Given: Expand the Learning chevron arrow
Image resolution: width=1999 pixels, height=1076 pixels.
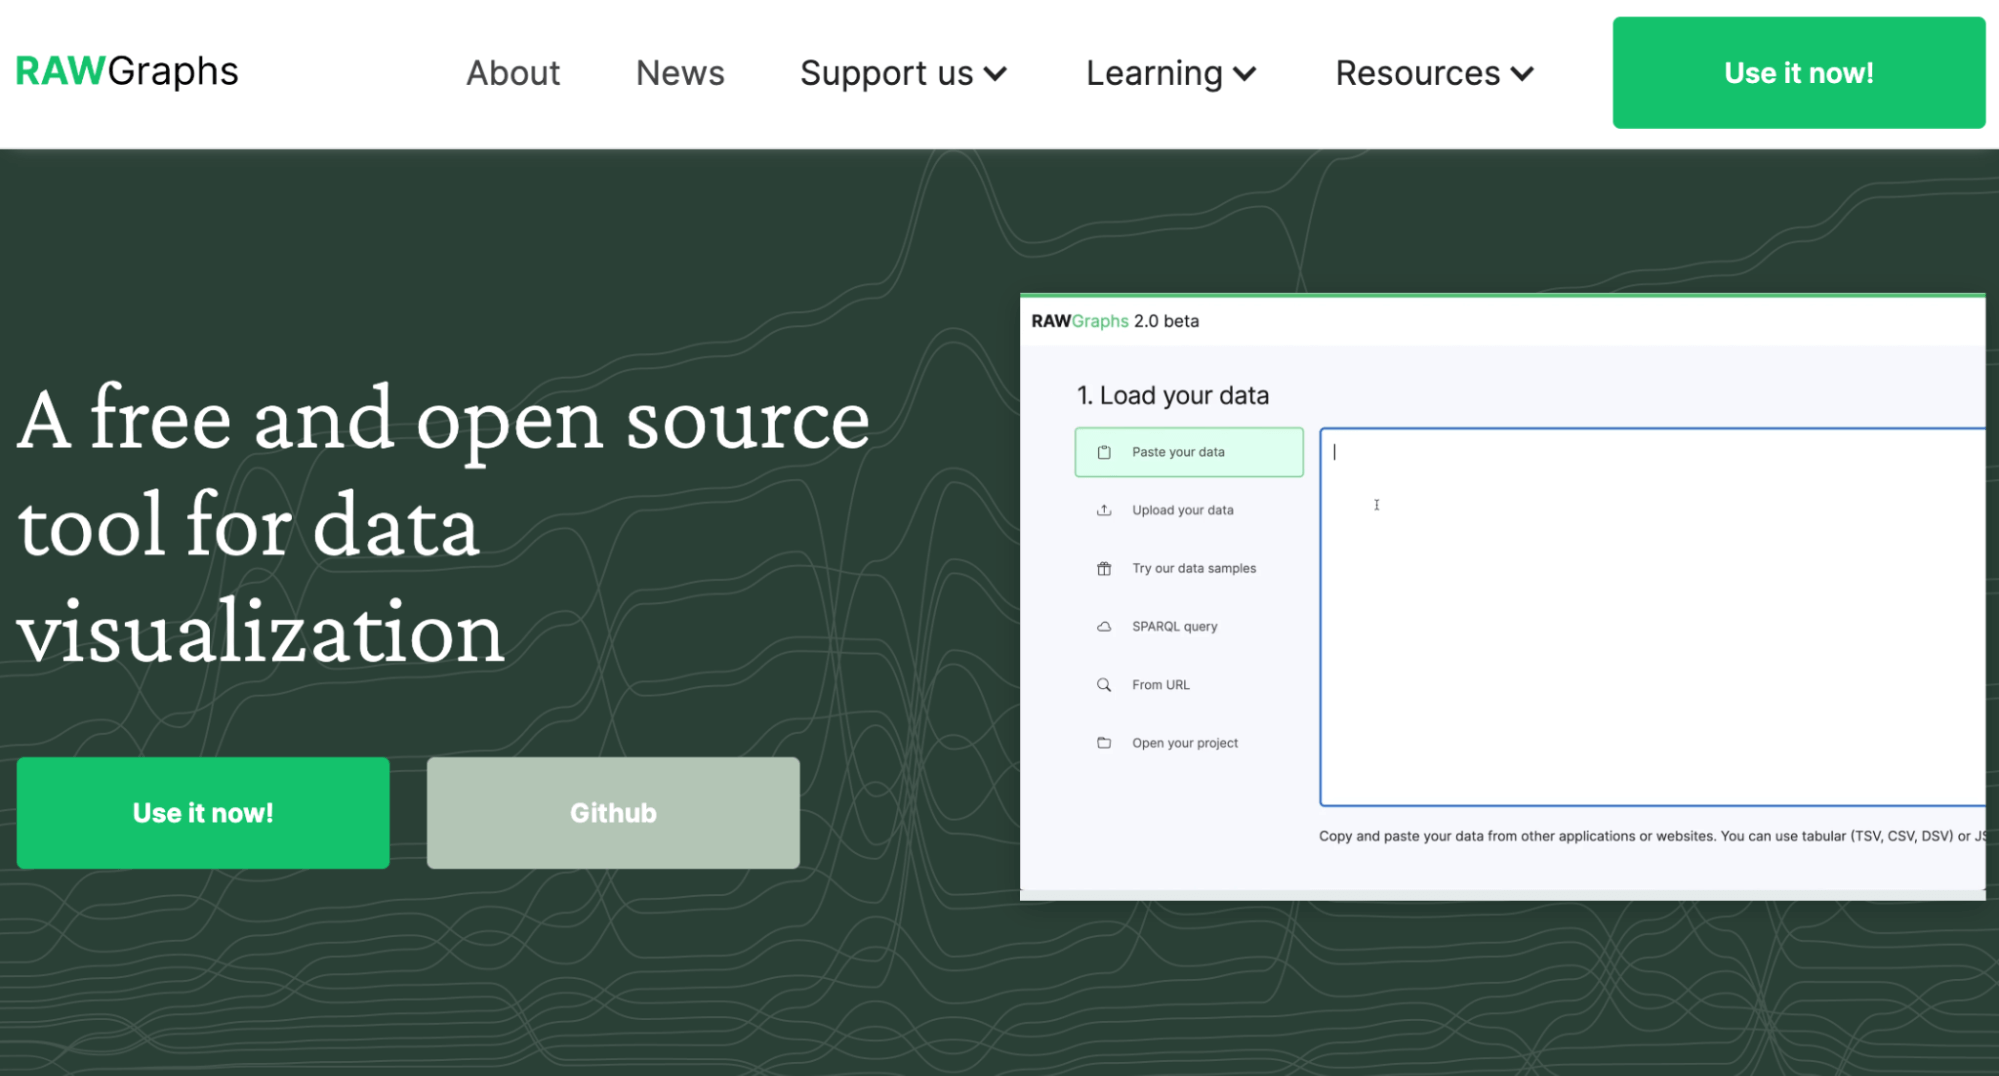Looking at the screenshot, I should pyautogui.click(x=1245, y=74).
